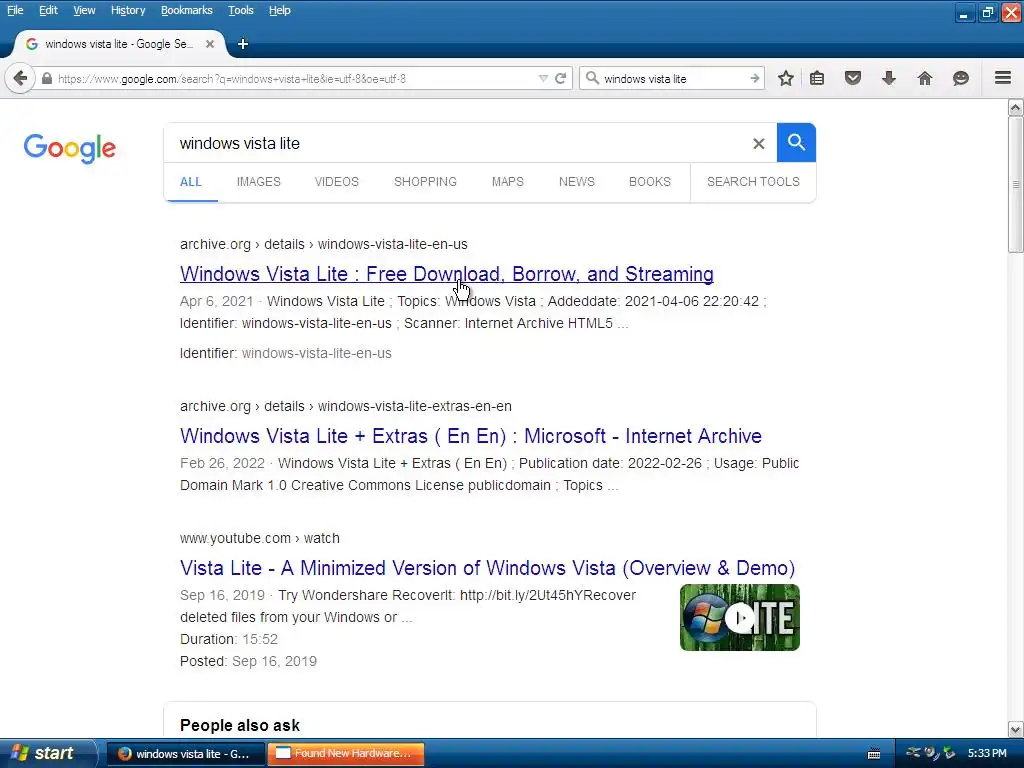Screen dimensions: 1024x768
Task: Open the Help menu
Action: (280, 10)
